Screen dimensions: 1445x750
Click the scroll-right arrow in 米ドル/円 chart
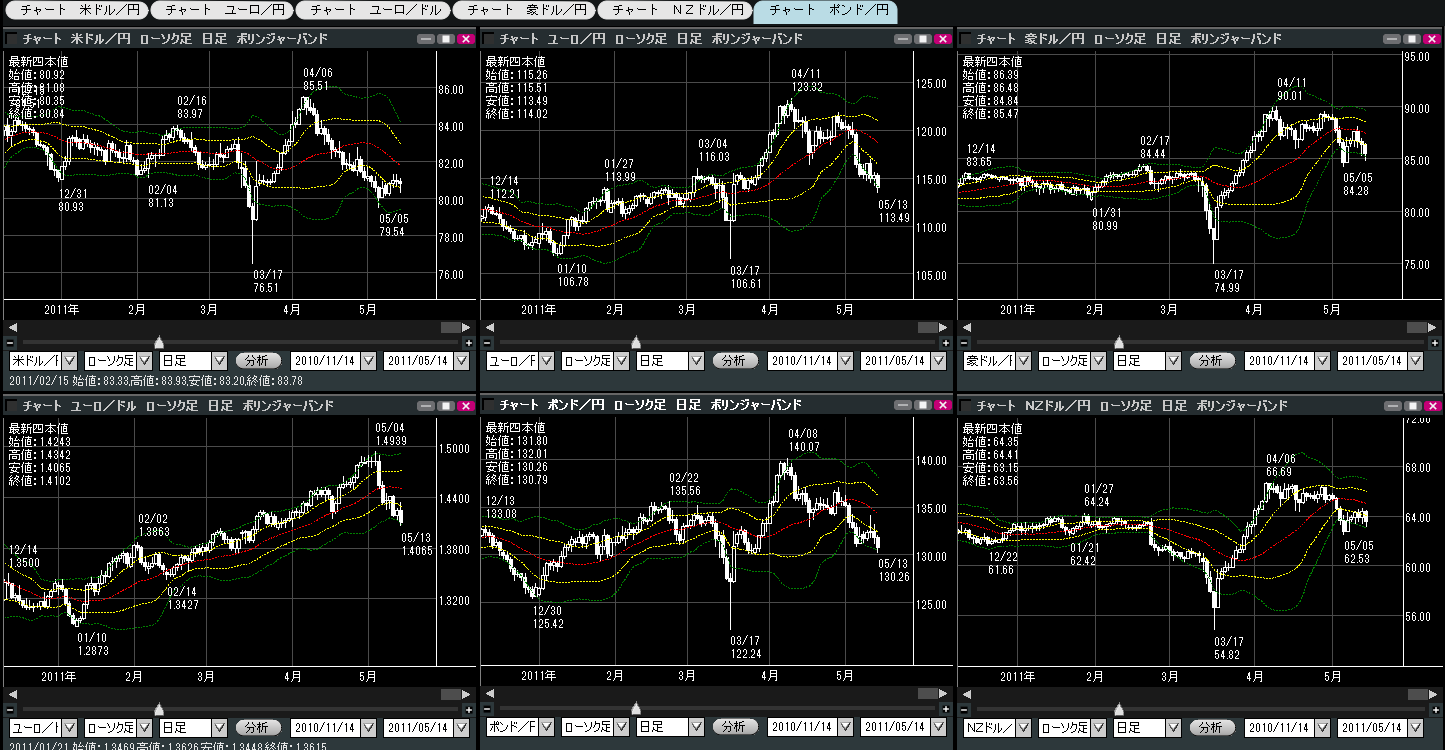[468, 327]
